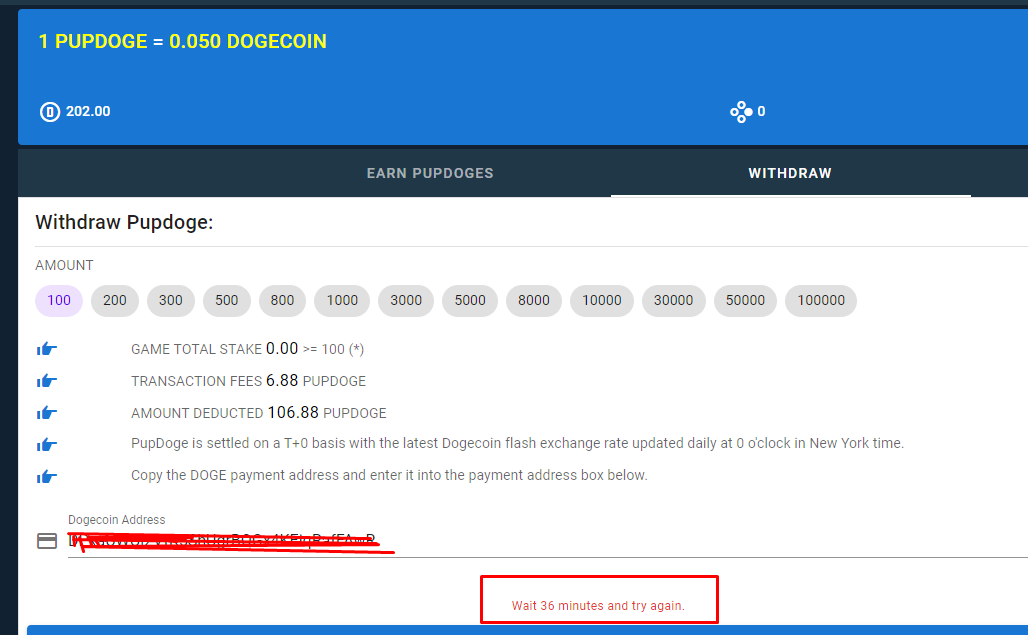The width and height of the screenshot is (1028, 635).
Task: Click the blue button below the wait message
Action: (528, 630)
